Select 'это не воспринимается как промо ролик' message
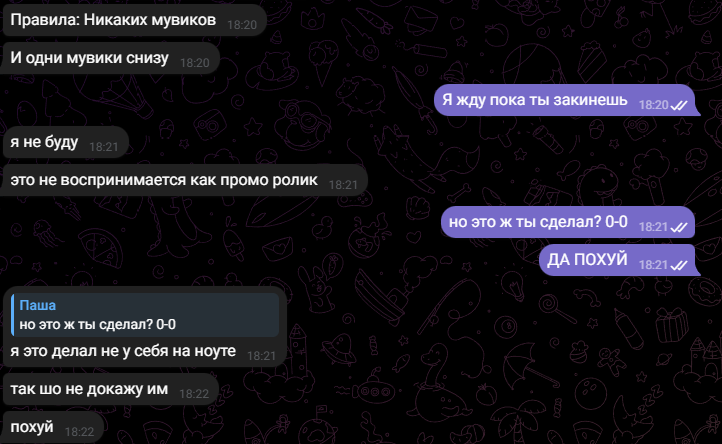 (184, 180)
